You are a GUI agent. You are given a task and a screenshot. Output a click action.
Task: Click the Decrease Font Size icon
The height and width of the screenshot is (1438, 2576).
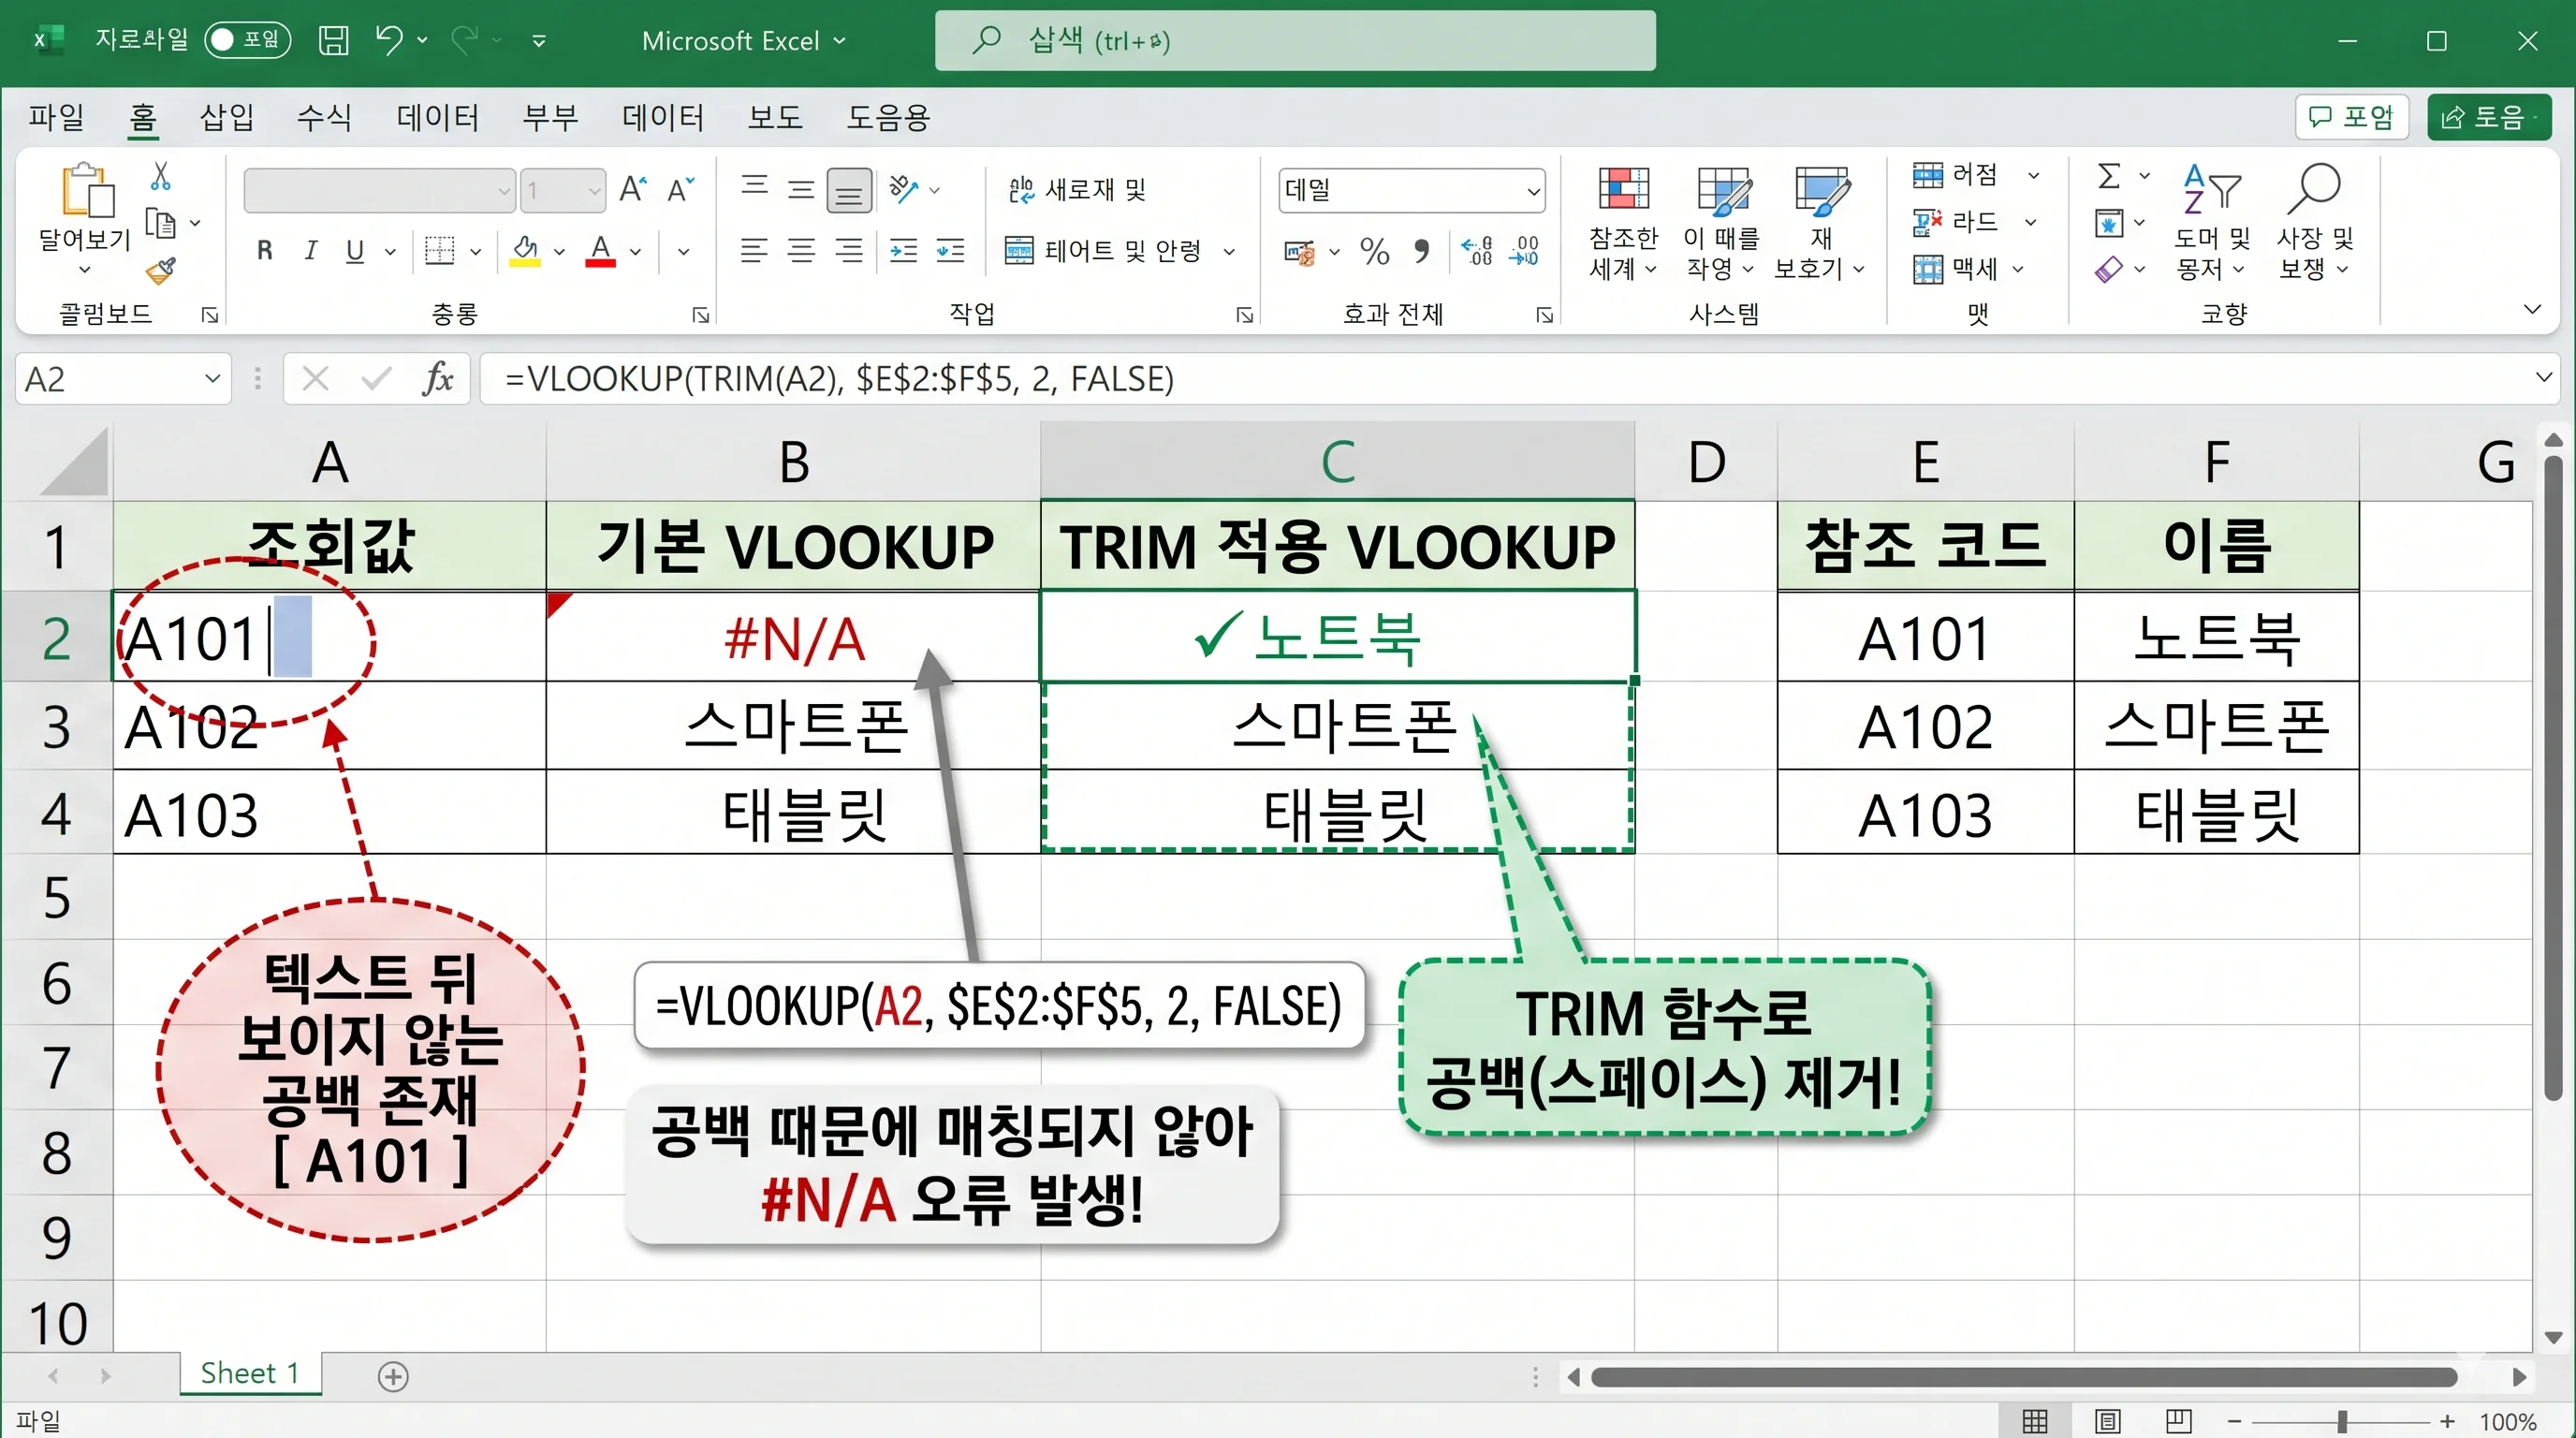pos(681,189)
